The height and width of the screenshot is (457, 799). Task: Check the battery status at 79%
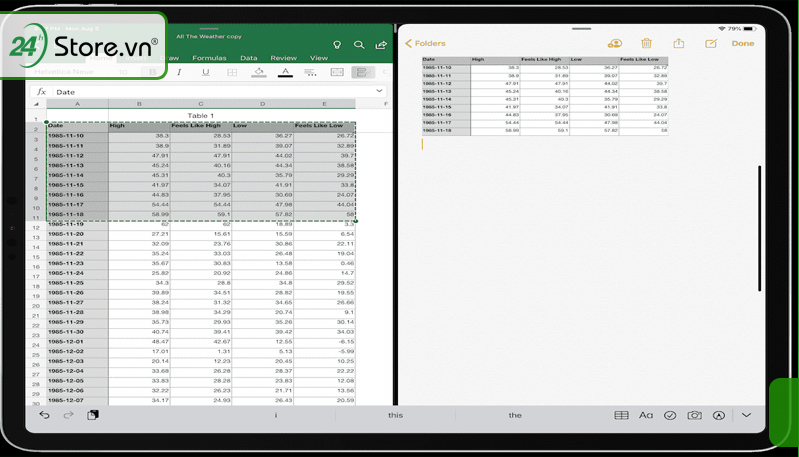point(742,29)
